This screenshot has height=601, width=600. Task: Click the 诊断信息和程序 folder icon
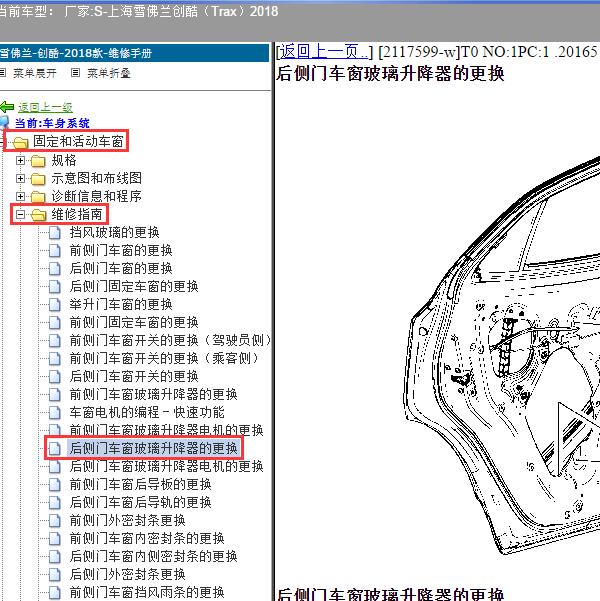(38, 197)
